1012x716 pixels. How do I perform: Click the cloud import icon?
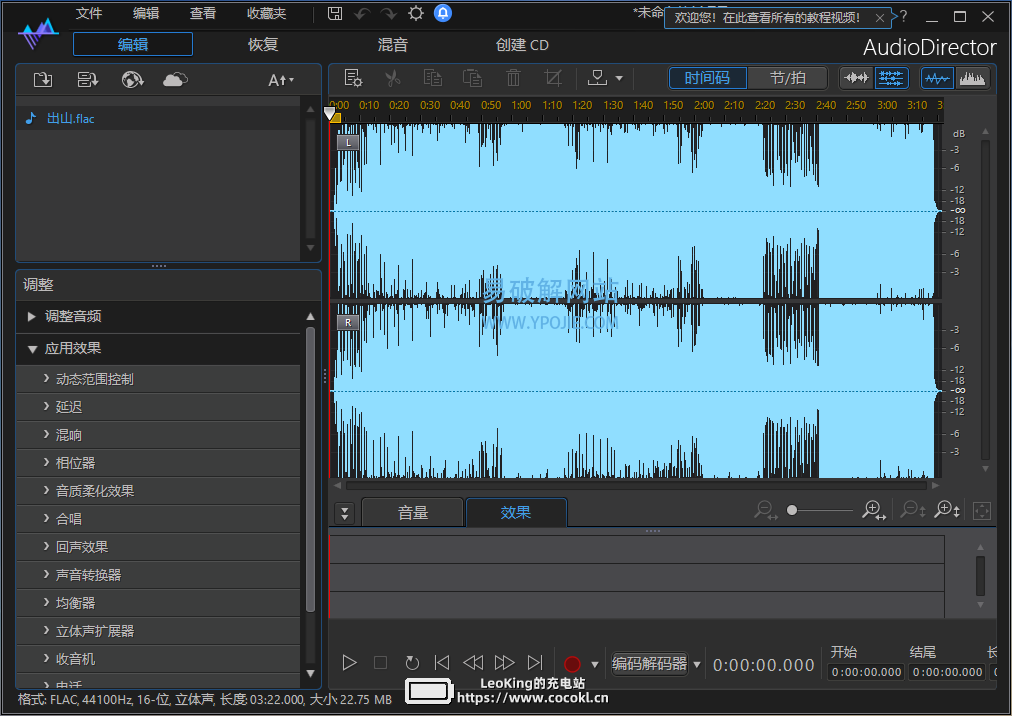tap(175, 80)
